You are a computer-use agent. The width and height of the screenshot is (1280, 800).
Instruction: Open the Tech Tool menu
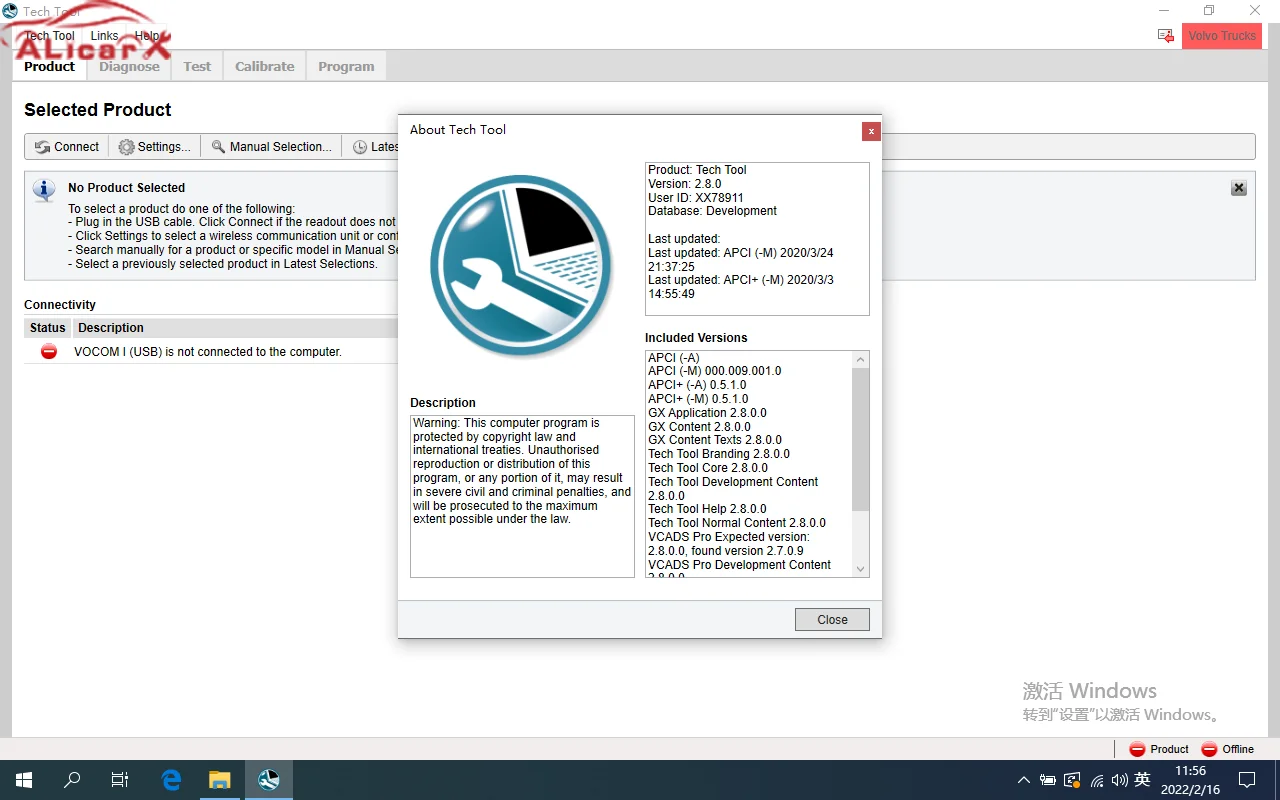pyautogui.click(x=49, y=36)
